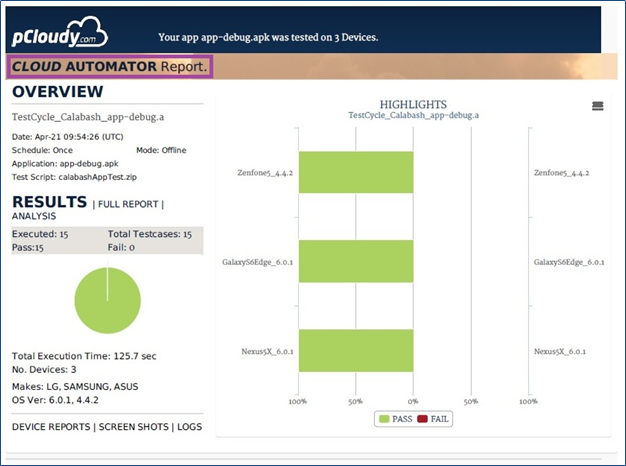Click the GalaxyS6Edge_6.0.1 pass bar

pos(355,261)
